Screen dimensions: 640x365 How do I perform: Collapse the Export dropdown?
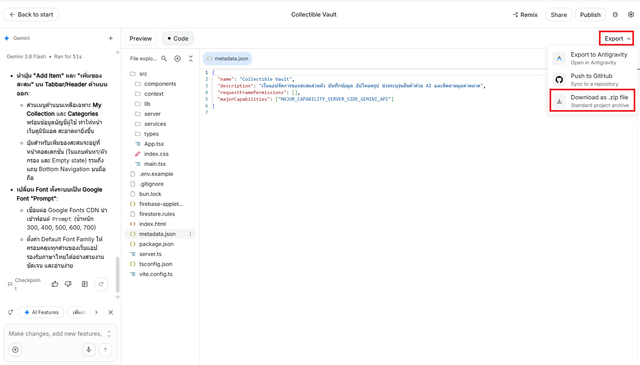[x=616, y=38]
